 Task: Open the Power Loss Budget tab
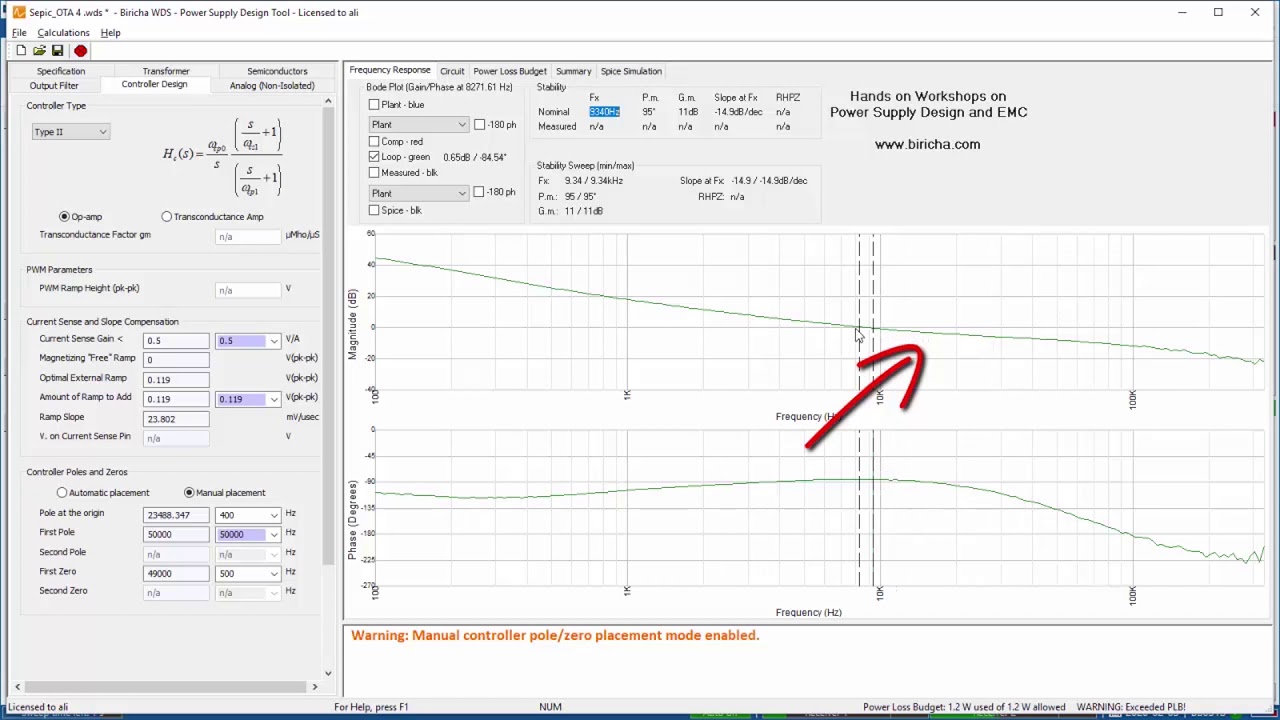tap(510, 71)
